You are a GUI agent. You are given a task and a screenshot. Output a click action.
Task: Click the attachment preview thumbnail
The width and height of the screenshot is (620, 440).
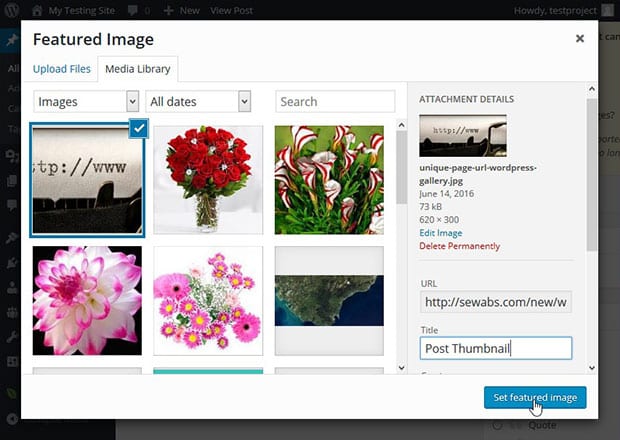tap(463, 136)
